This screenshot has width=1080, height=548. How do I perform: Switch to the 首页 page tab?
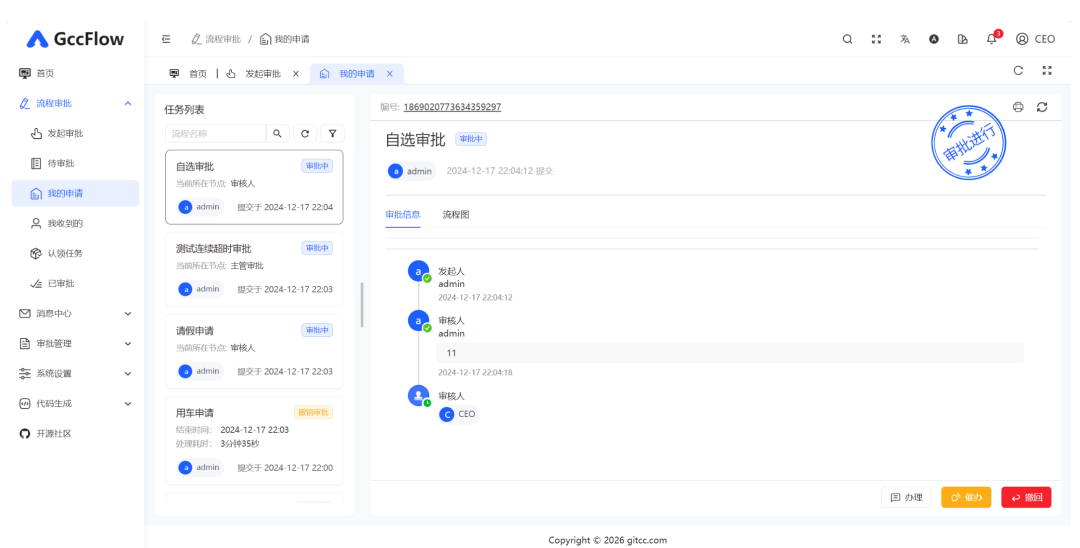[x=189, y=74]
